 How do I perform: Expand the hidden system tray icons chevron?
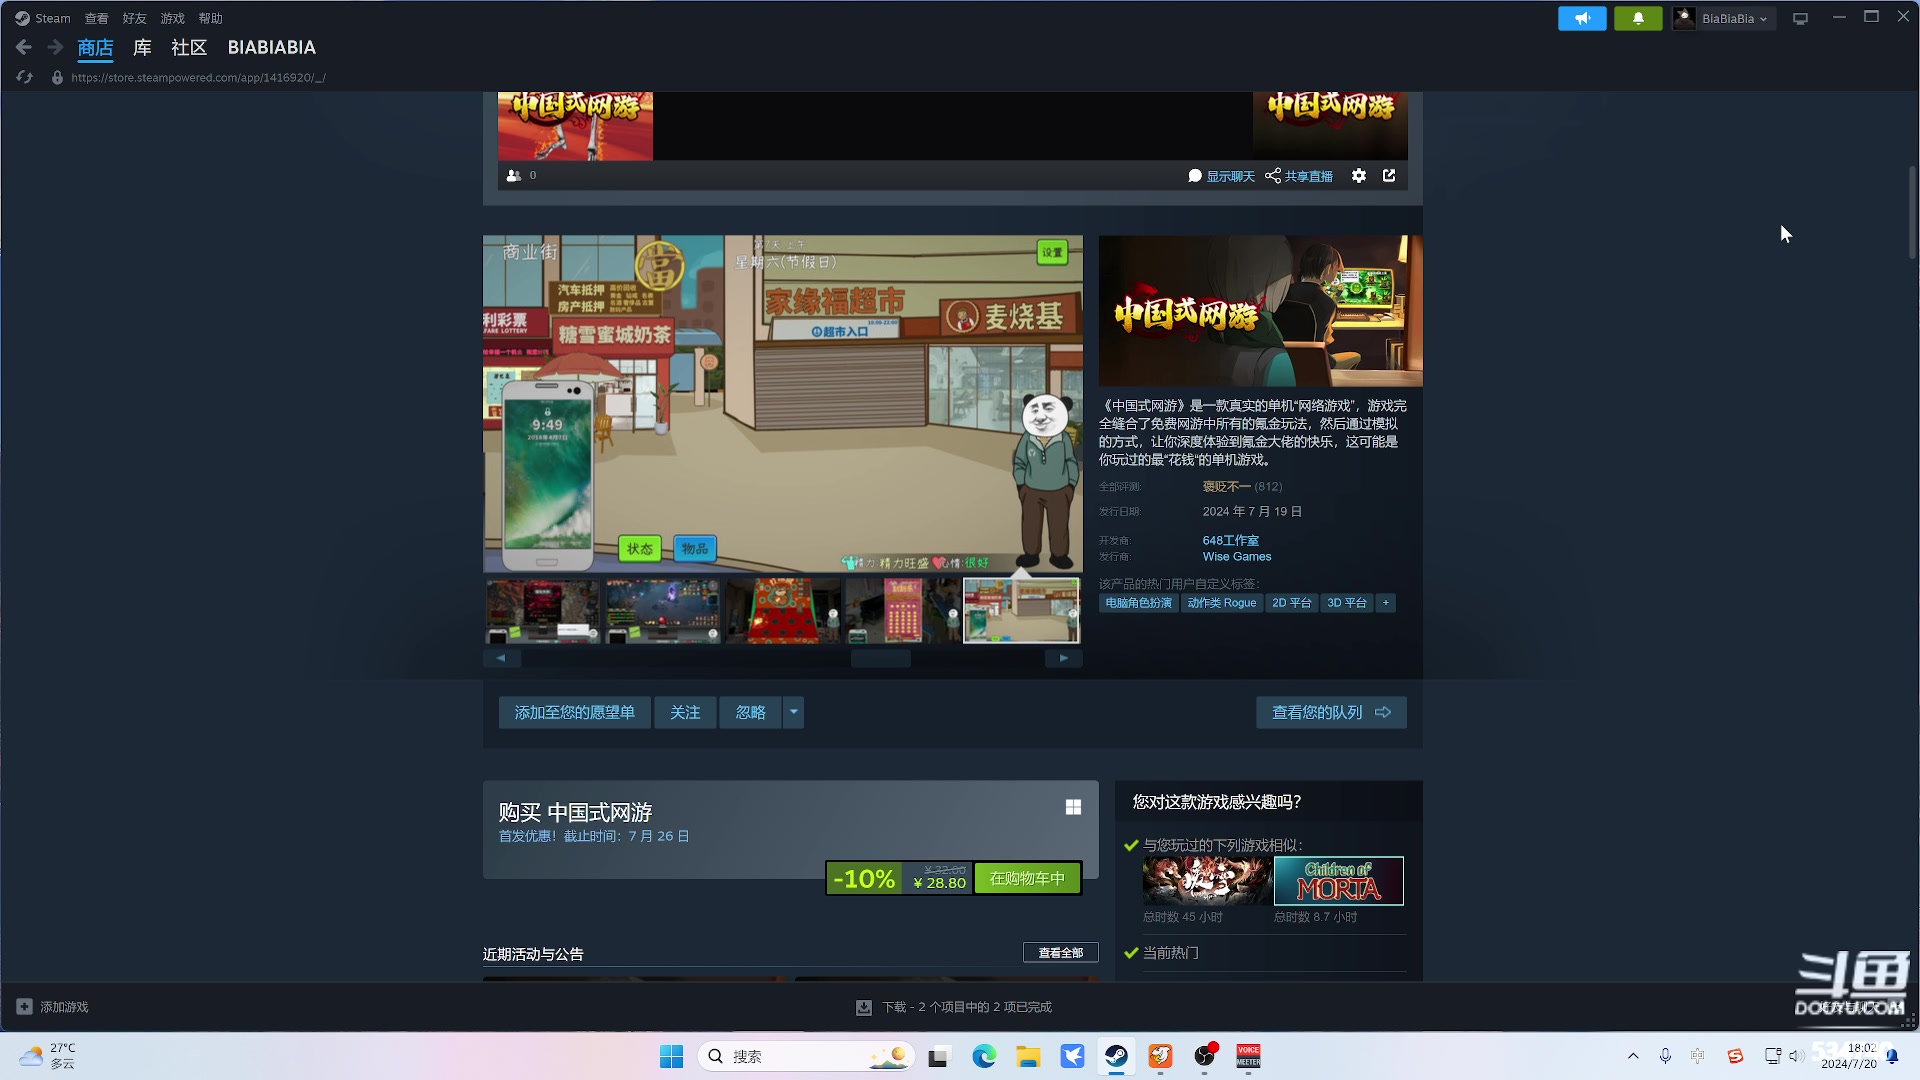point(1633,1056)
